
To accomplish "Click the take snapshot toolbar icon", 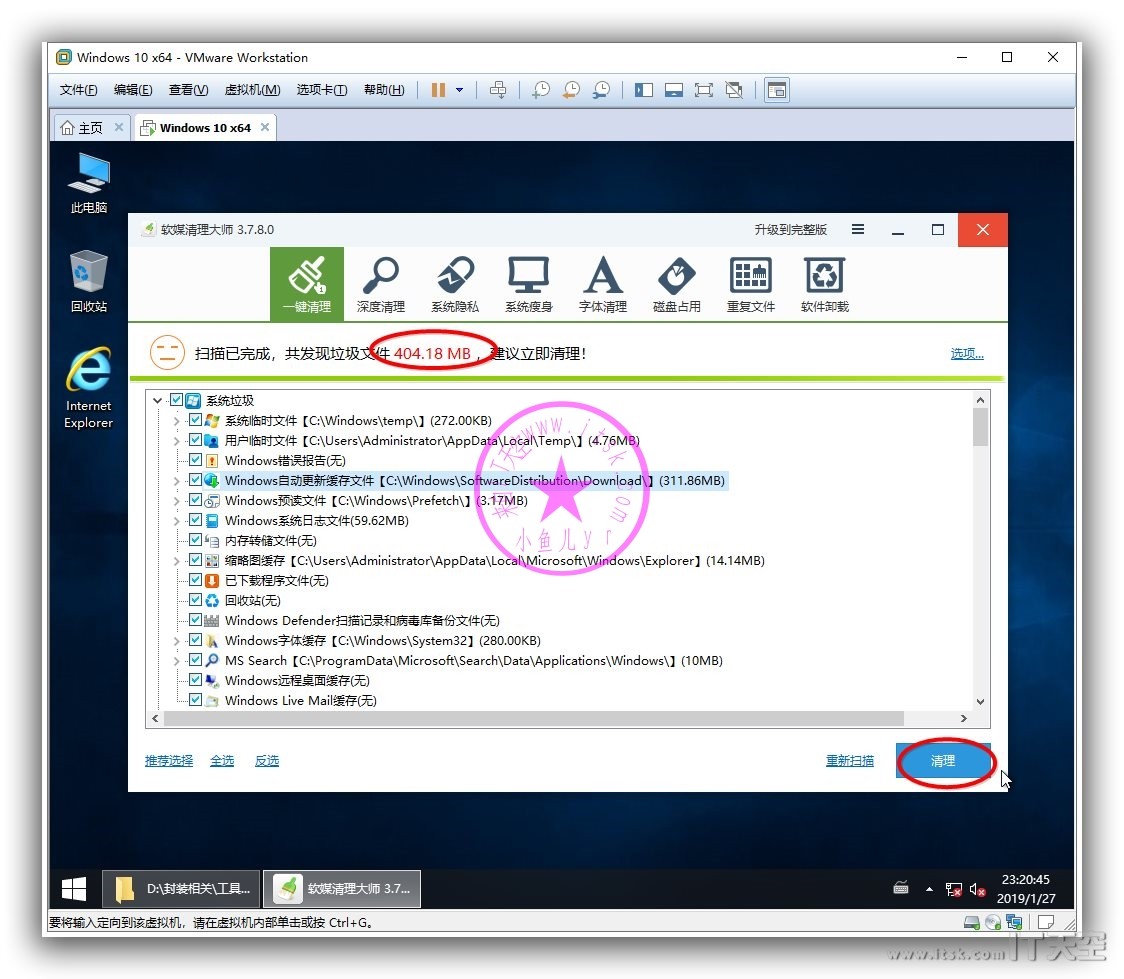I will (541, 90).
